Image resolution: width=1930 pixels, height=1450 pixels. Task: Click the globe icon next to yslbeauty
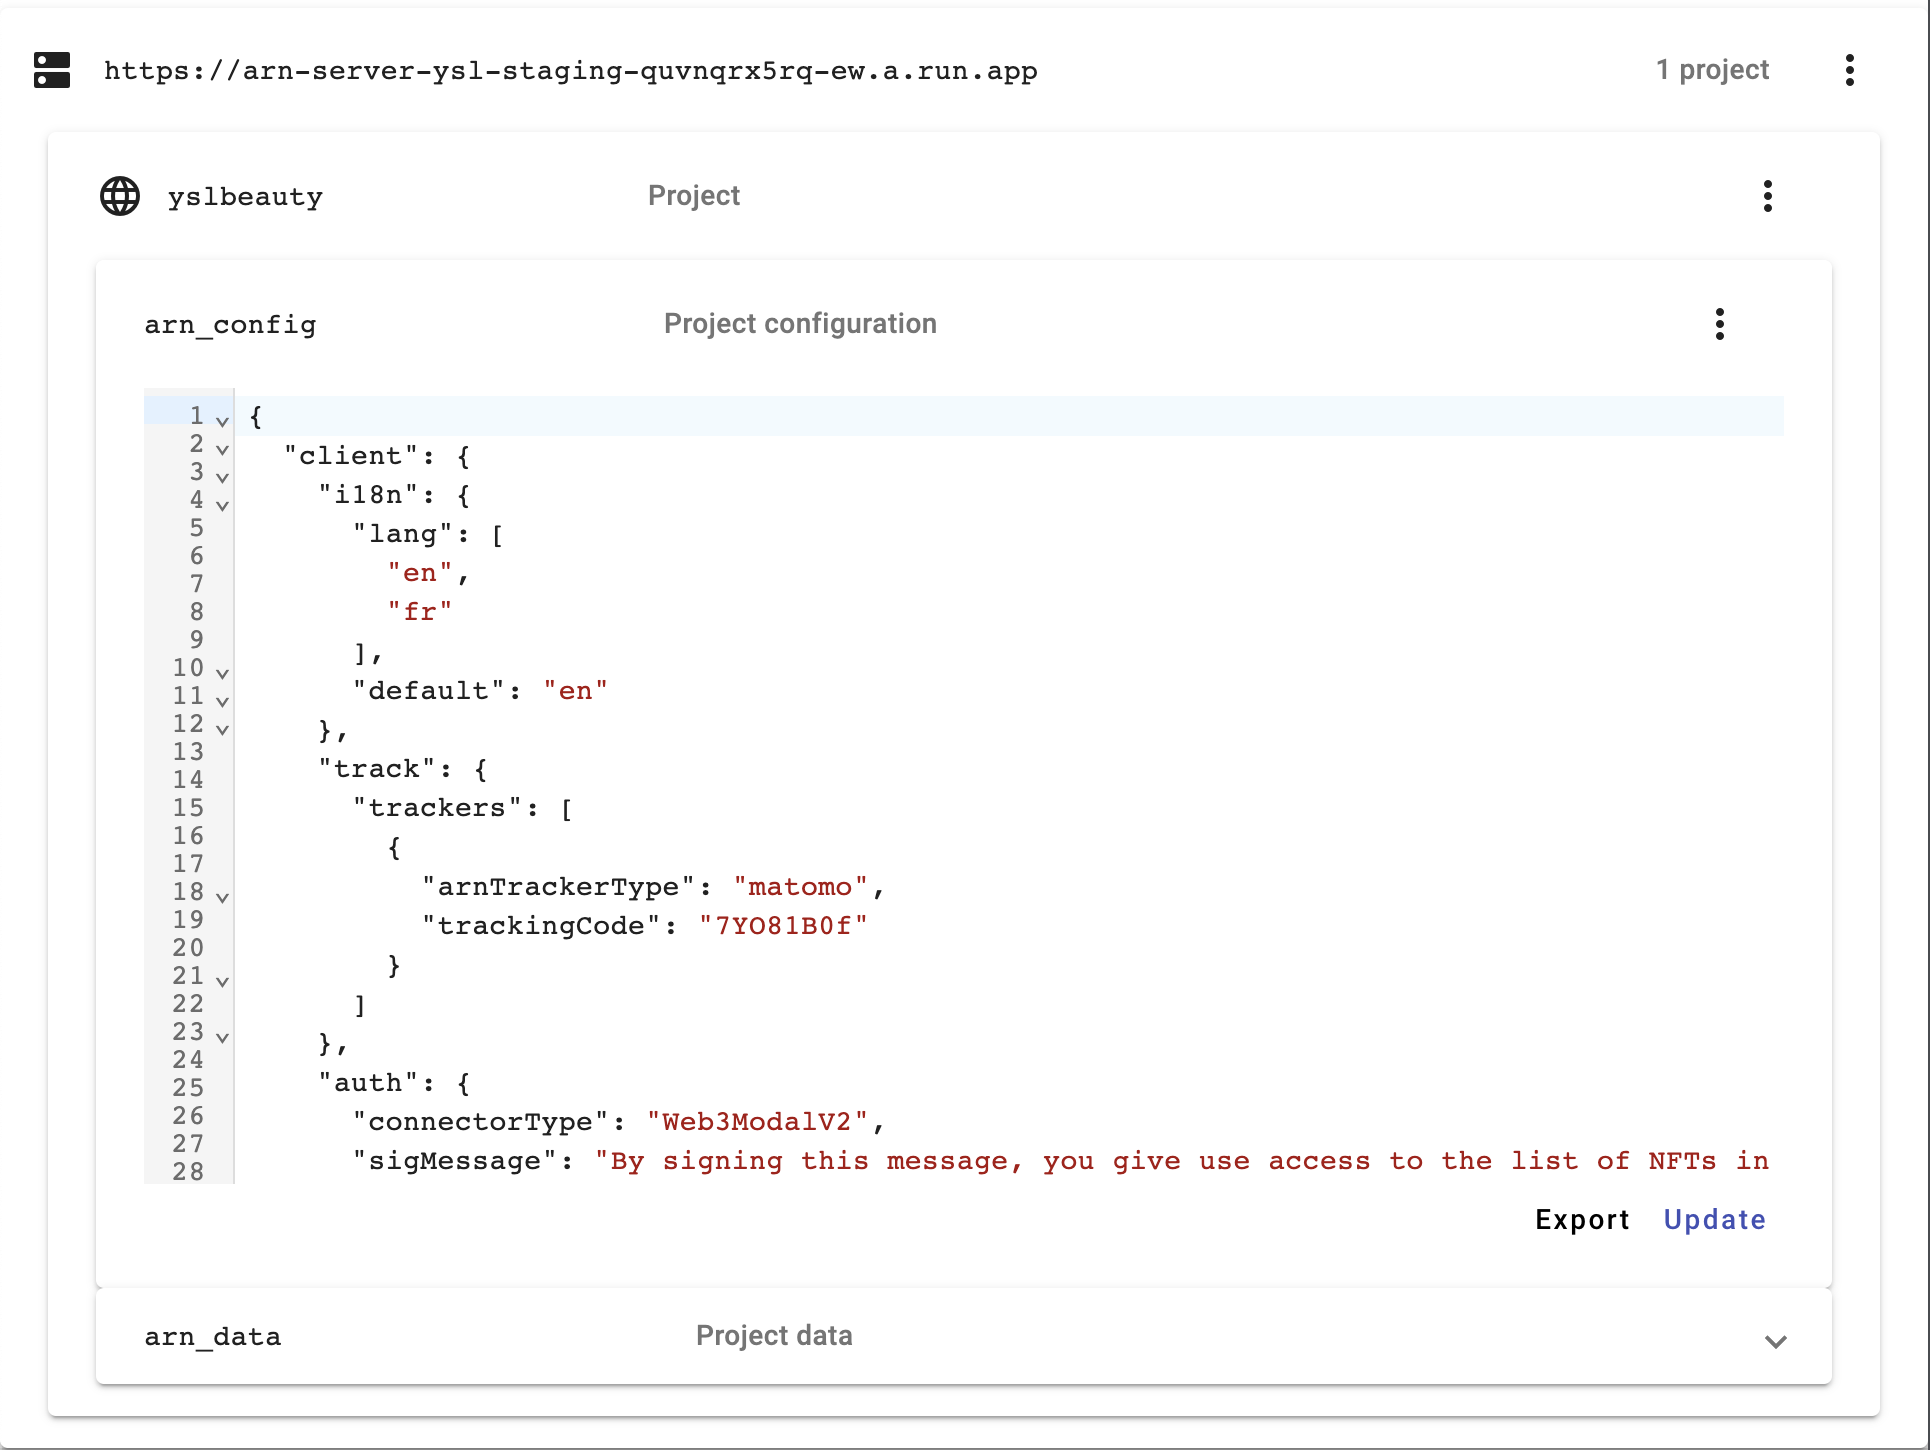pyautogui.click(x=120, y=196)
